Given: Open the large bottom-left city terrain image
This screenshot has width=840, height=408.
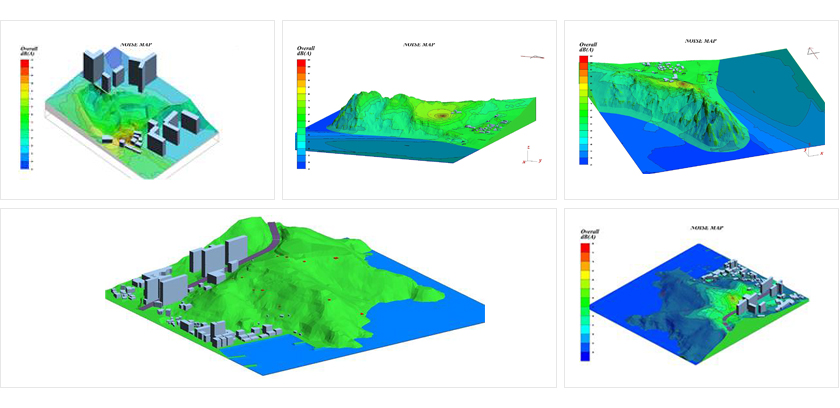Looking at the screenshot, I should (277, 298).
